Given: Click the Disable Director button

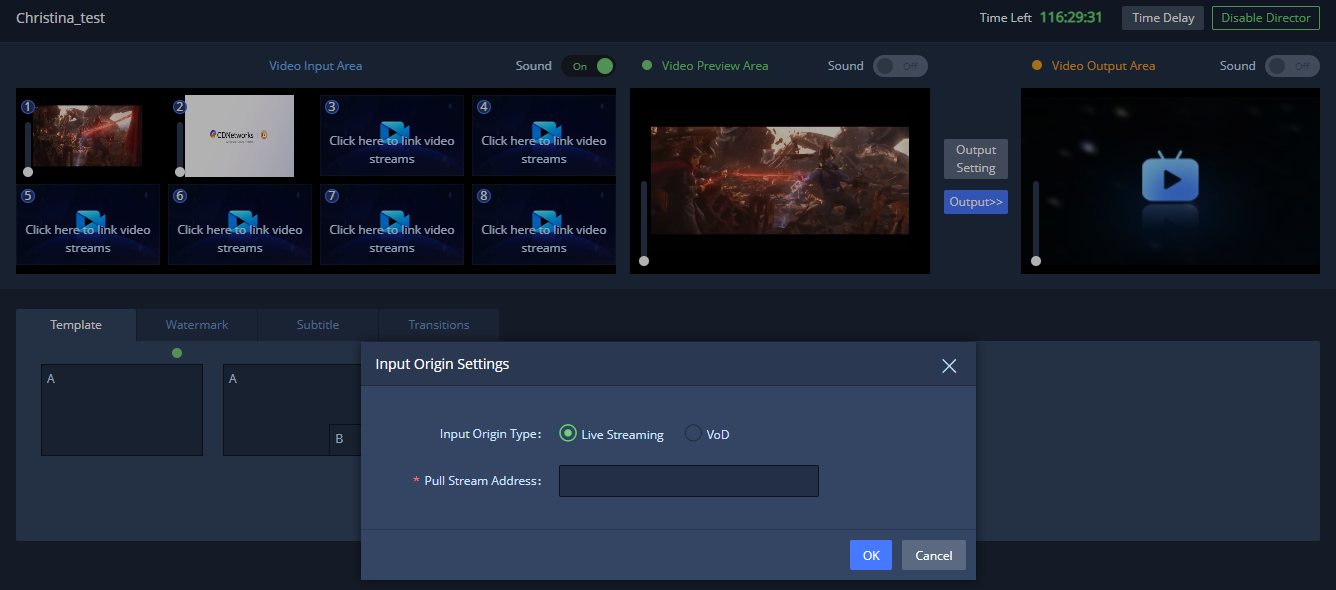Looking at the screenshot, I should click(x=1266, y=18).
